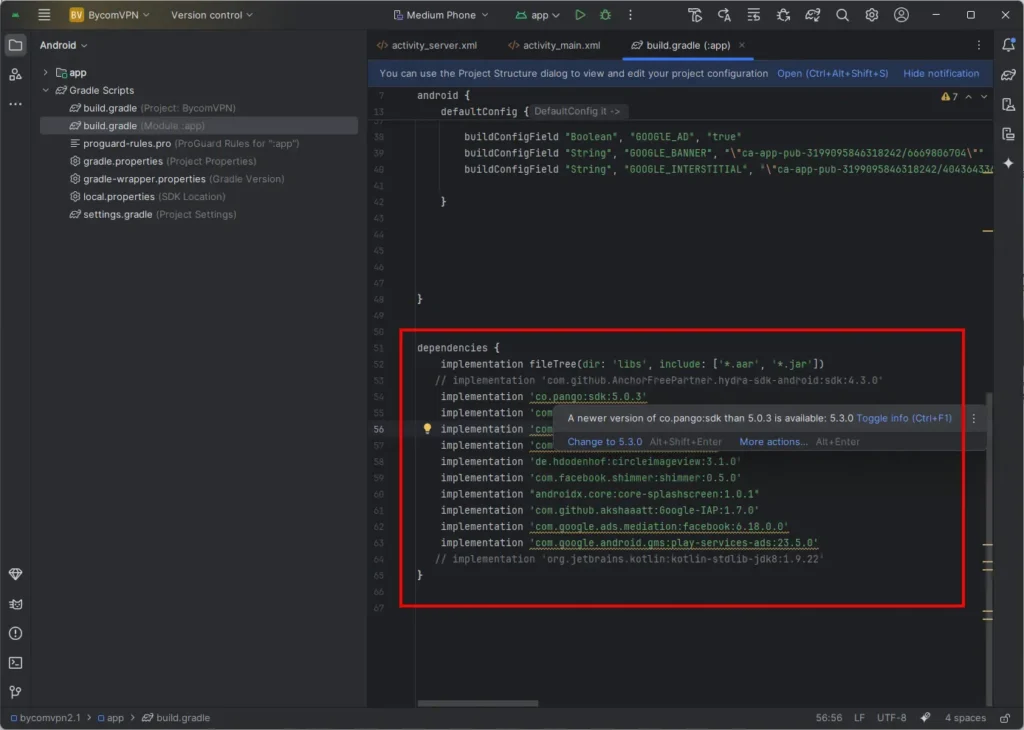1024x730 pixels.
Task: Collapse the Gradle Scripts tree node
Action: 45,90
